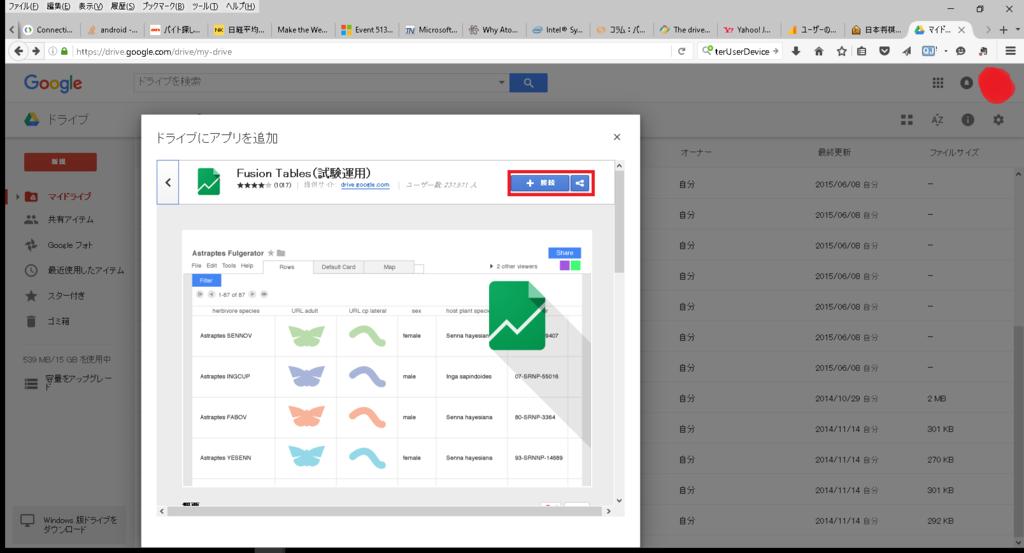
Task: Open dropdown arrow beside the OJ toolbar icon
Action: click(x=946, y=51)
